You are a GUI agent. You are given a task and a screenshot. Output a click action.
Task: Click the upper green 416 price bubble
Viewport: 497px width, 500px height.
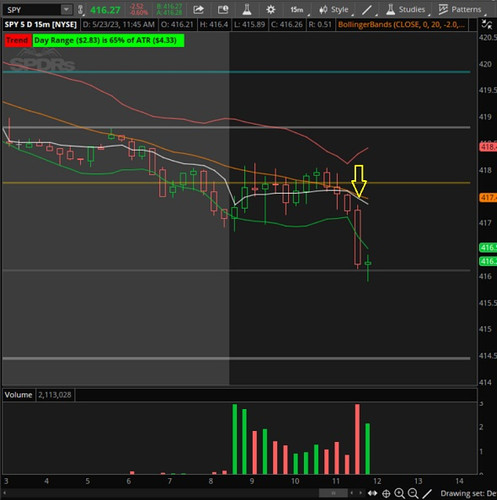point(488,247)
